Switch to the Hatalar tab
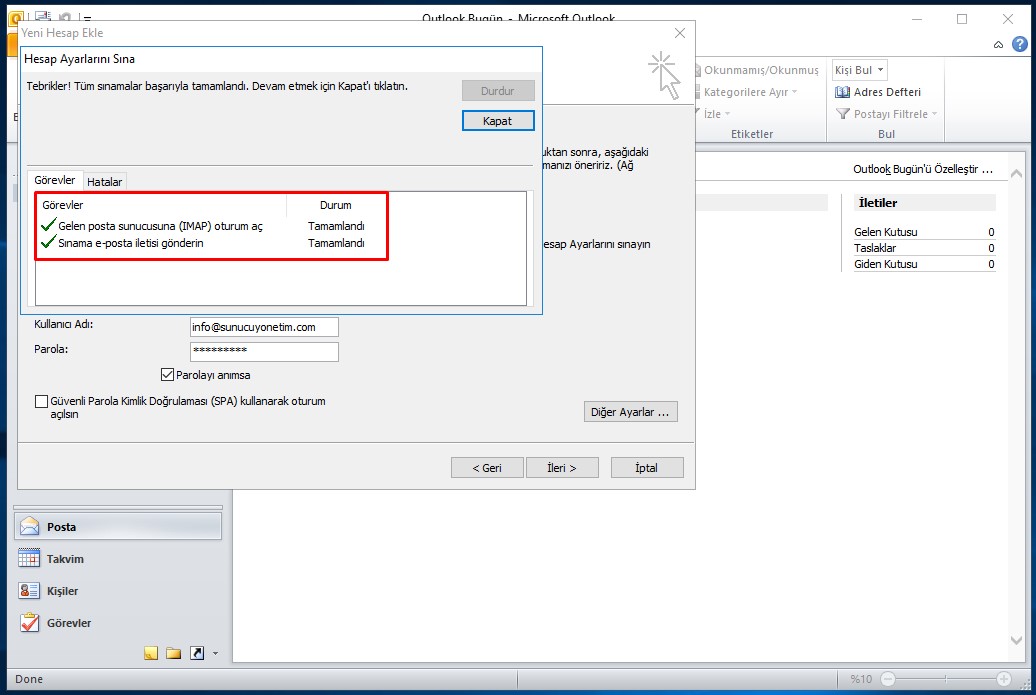1036x695 pixels. 104,182
